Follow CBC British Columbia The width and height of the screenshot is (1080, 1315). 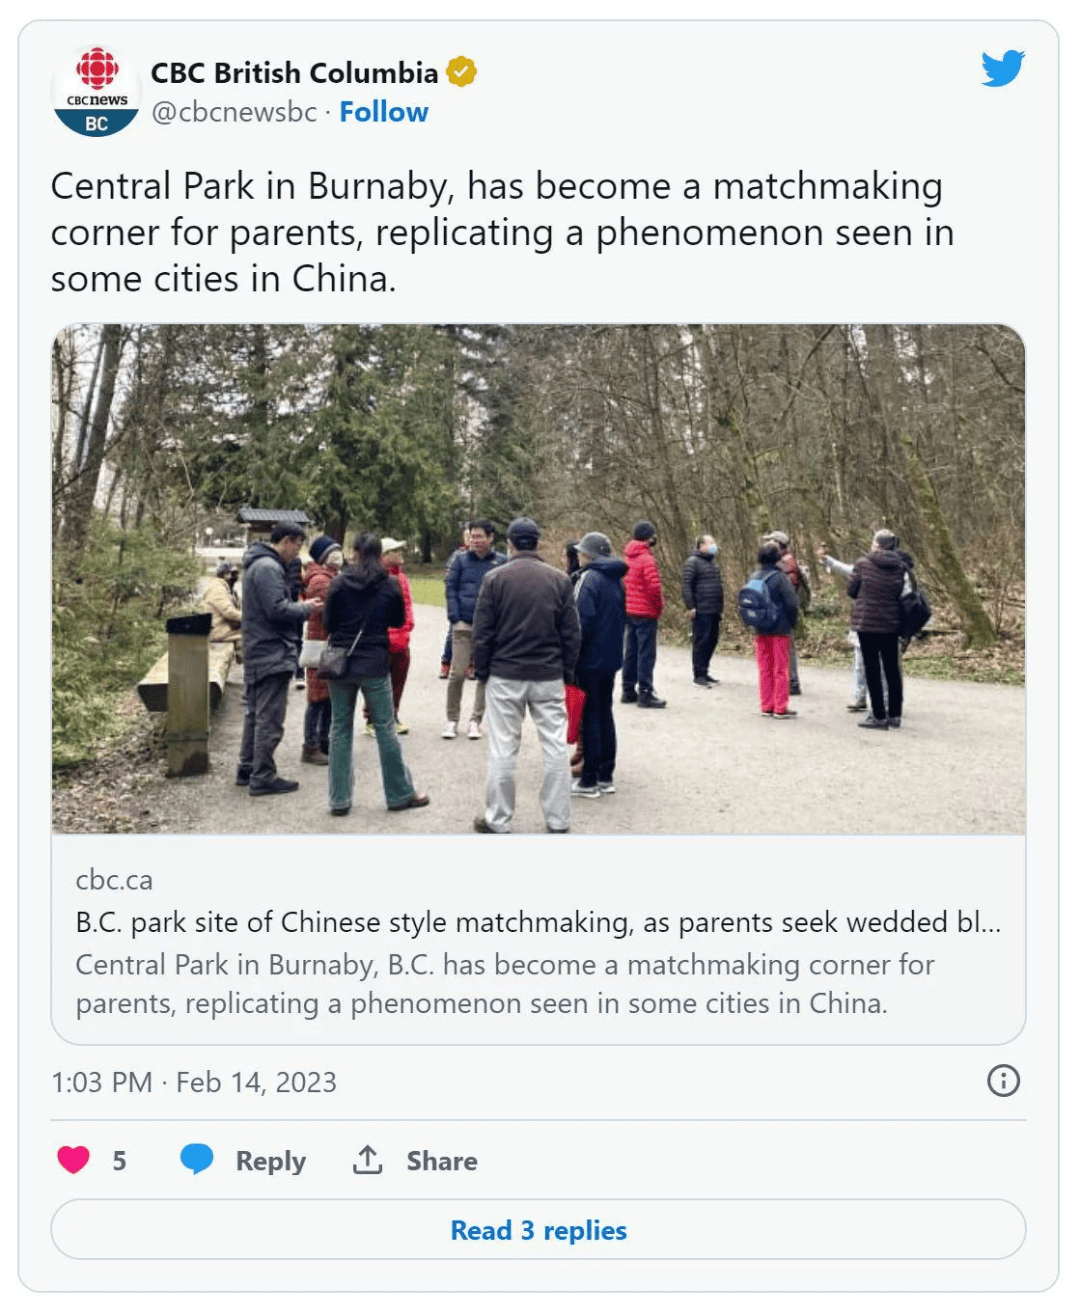pos(384,112)
